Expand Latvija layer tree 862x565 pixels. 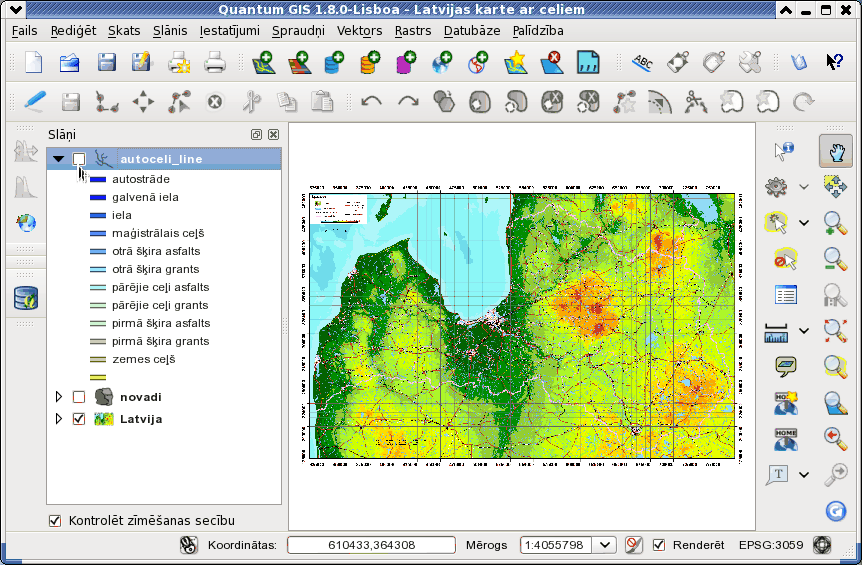[58, 419]
